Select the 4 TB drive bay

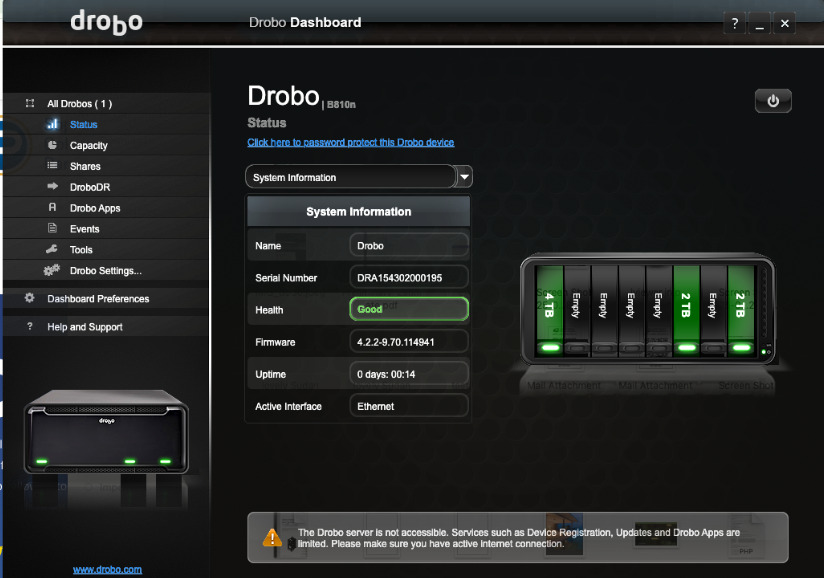click(x=549, y=311)
